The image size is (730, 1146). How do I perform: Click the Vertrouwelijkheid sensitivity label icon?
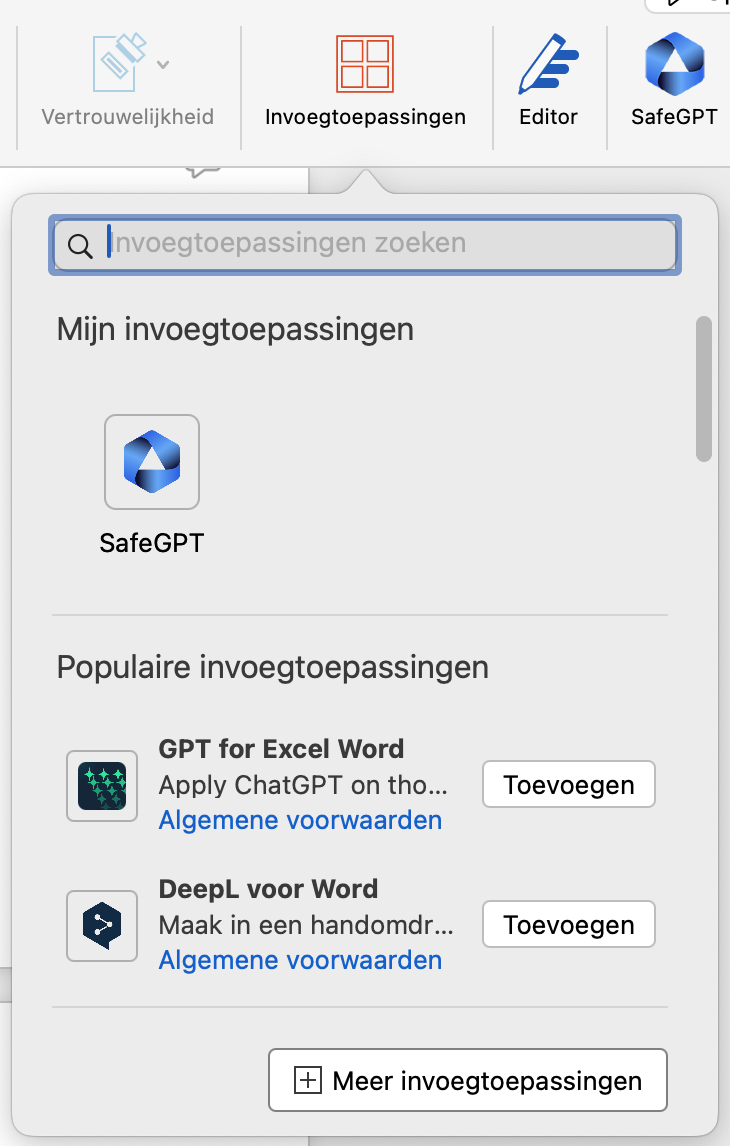[x=118, y=62]
